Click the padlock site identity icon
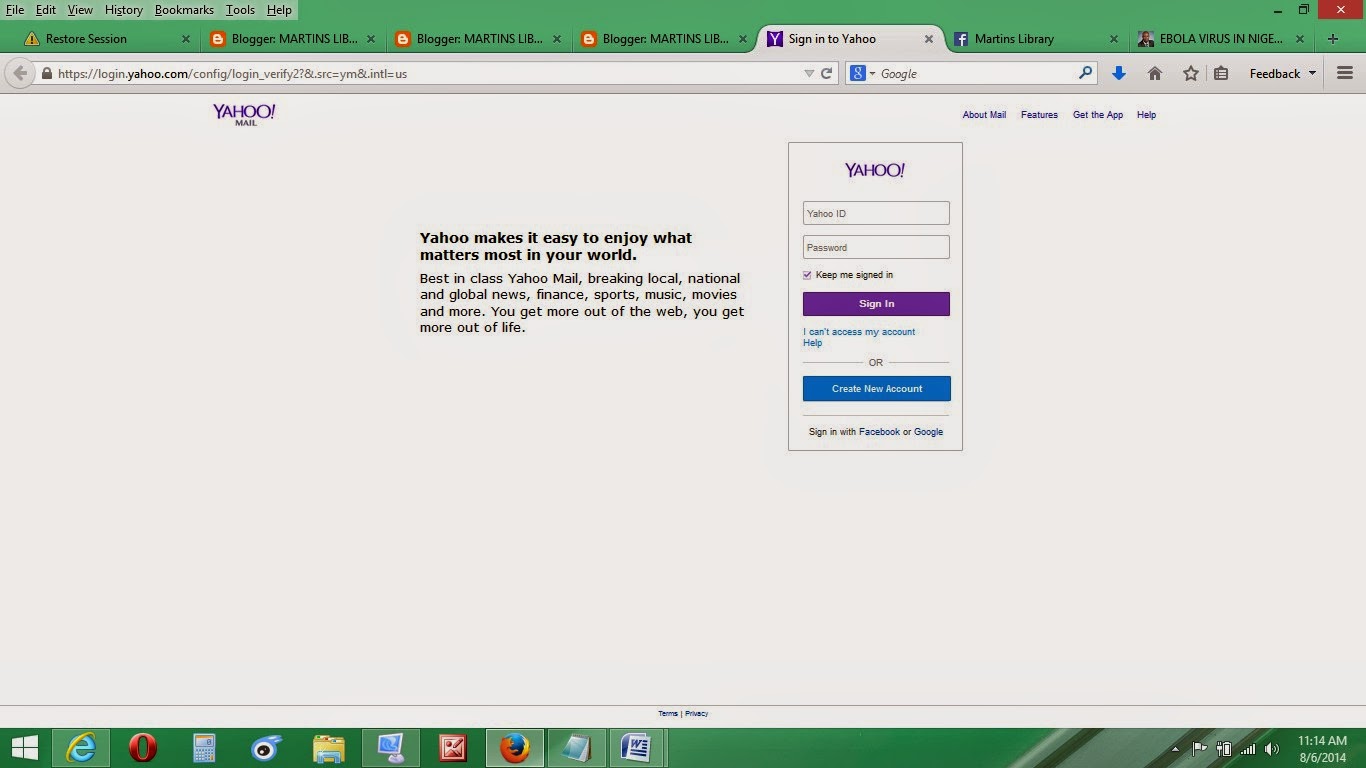 (46, 73)
